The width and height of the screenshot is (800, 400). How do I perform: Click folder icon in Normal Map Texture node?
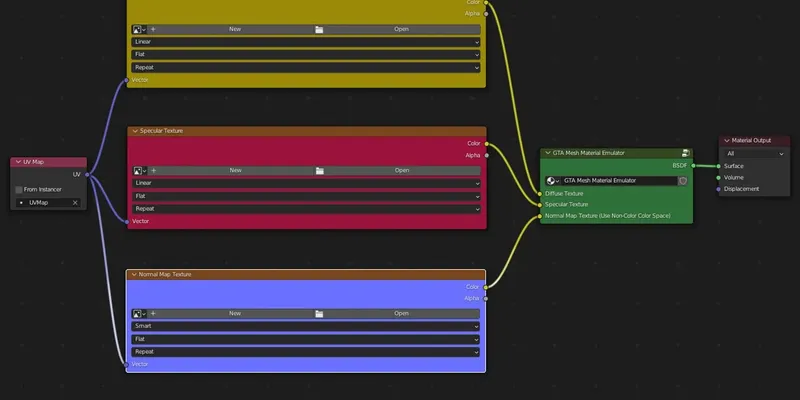click(319, 313)
